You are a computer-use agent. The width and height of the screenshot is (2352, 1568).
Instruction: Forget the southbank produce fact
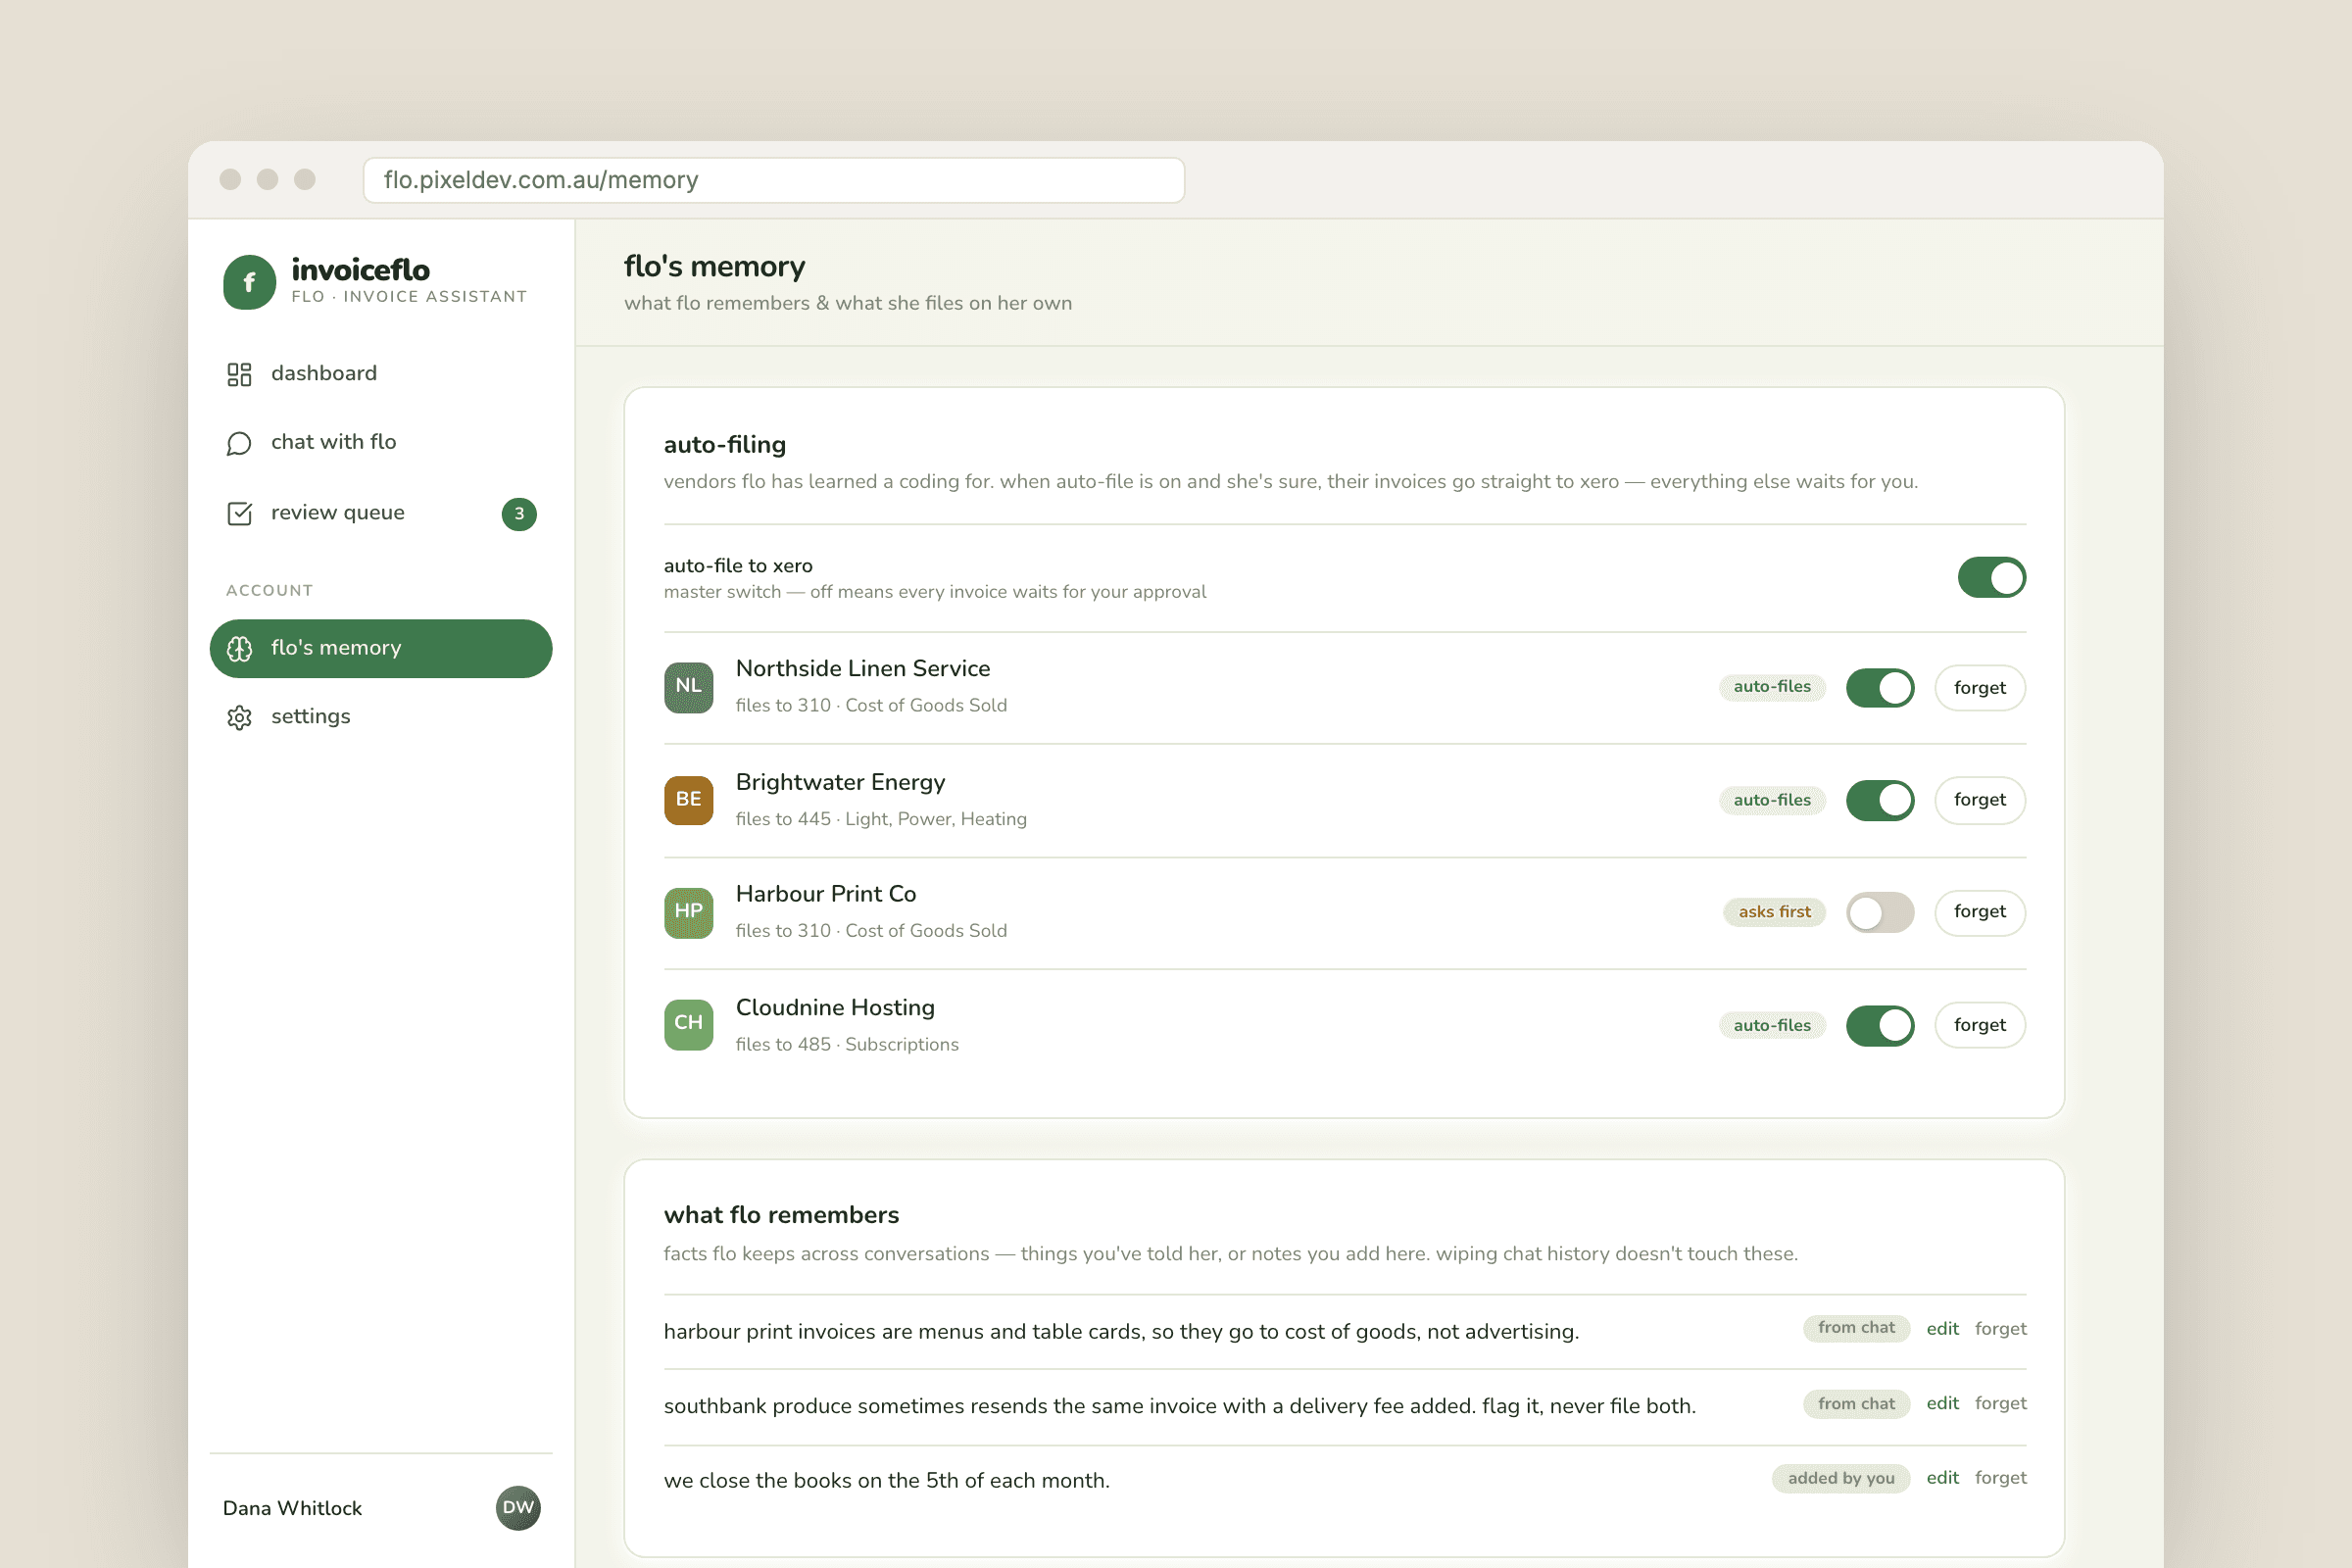point(2000,1403)
